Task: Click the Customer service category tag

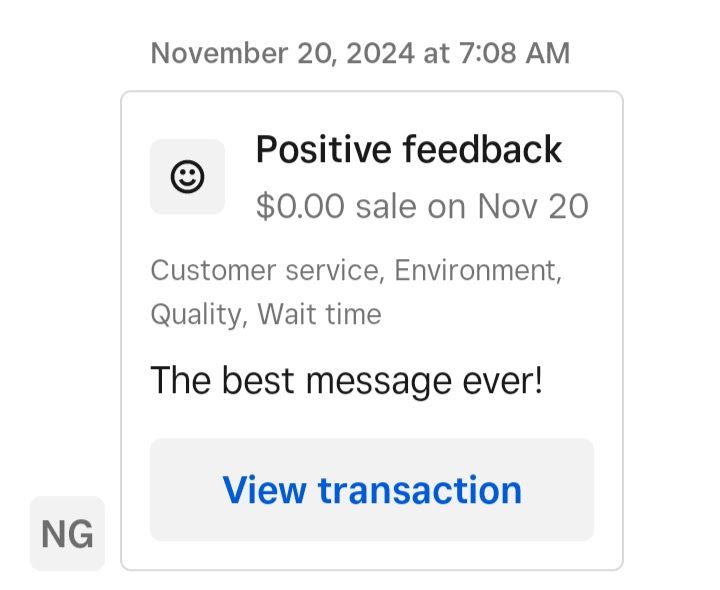Action: pos(265,270)
